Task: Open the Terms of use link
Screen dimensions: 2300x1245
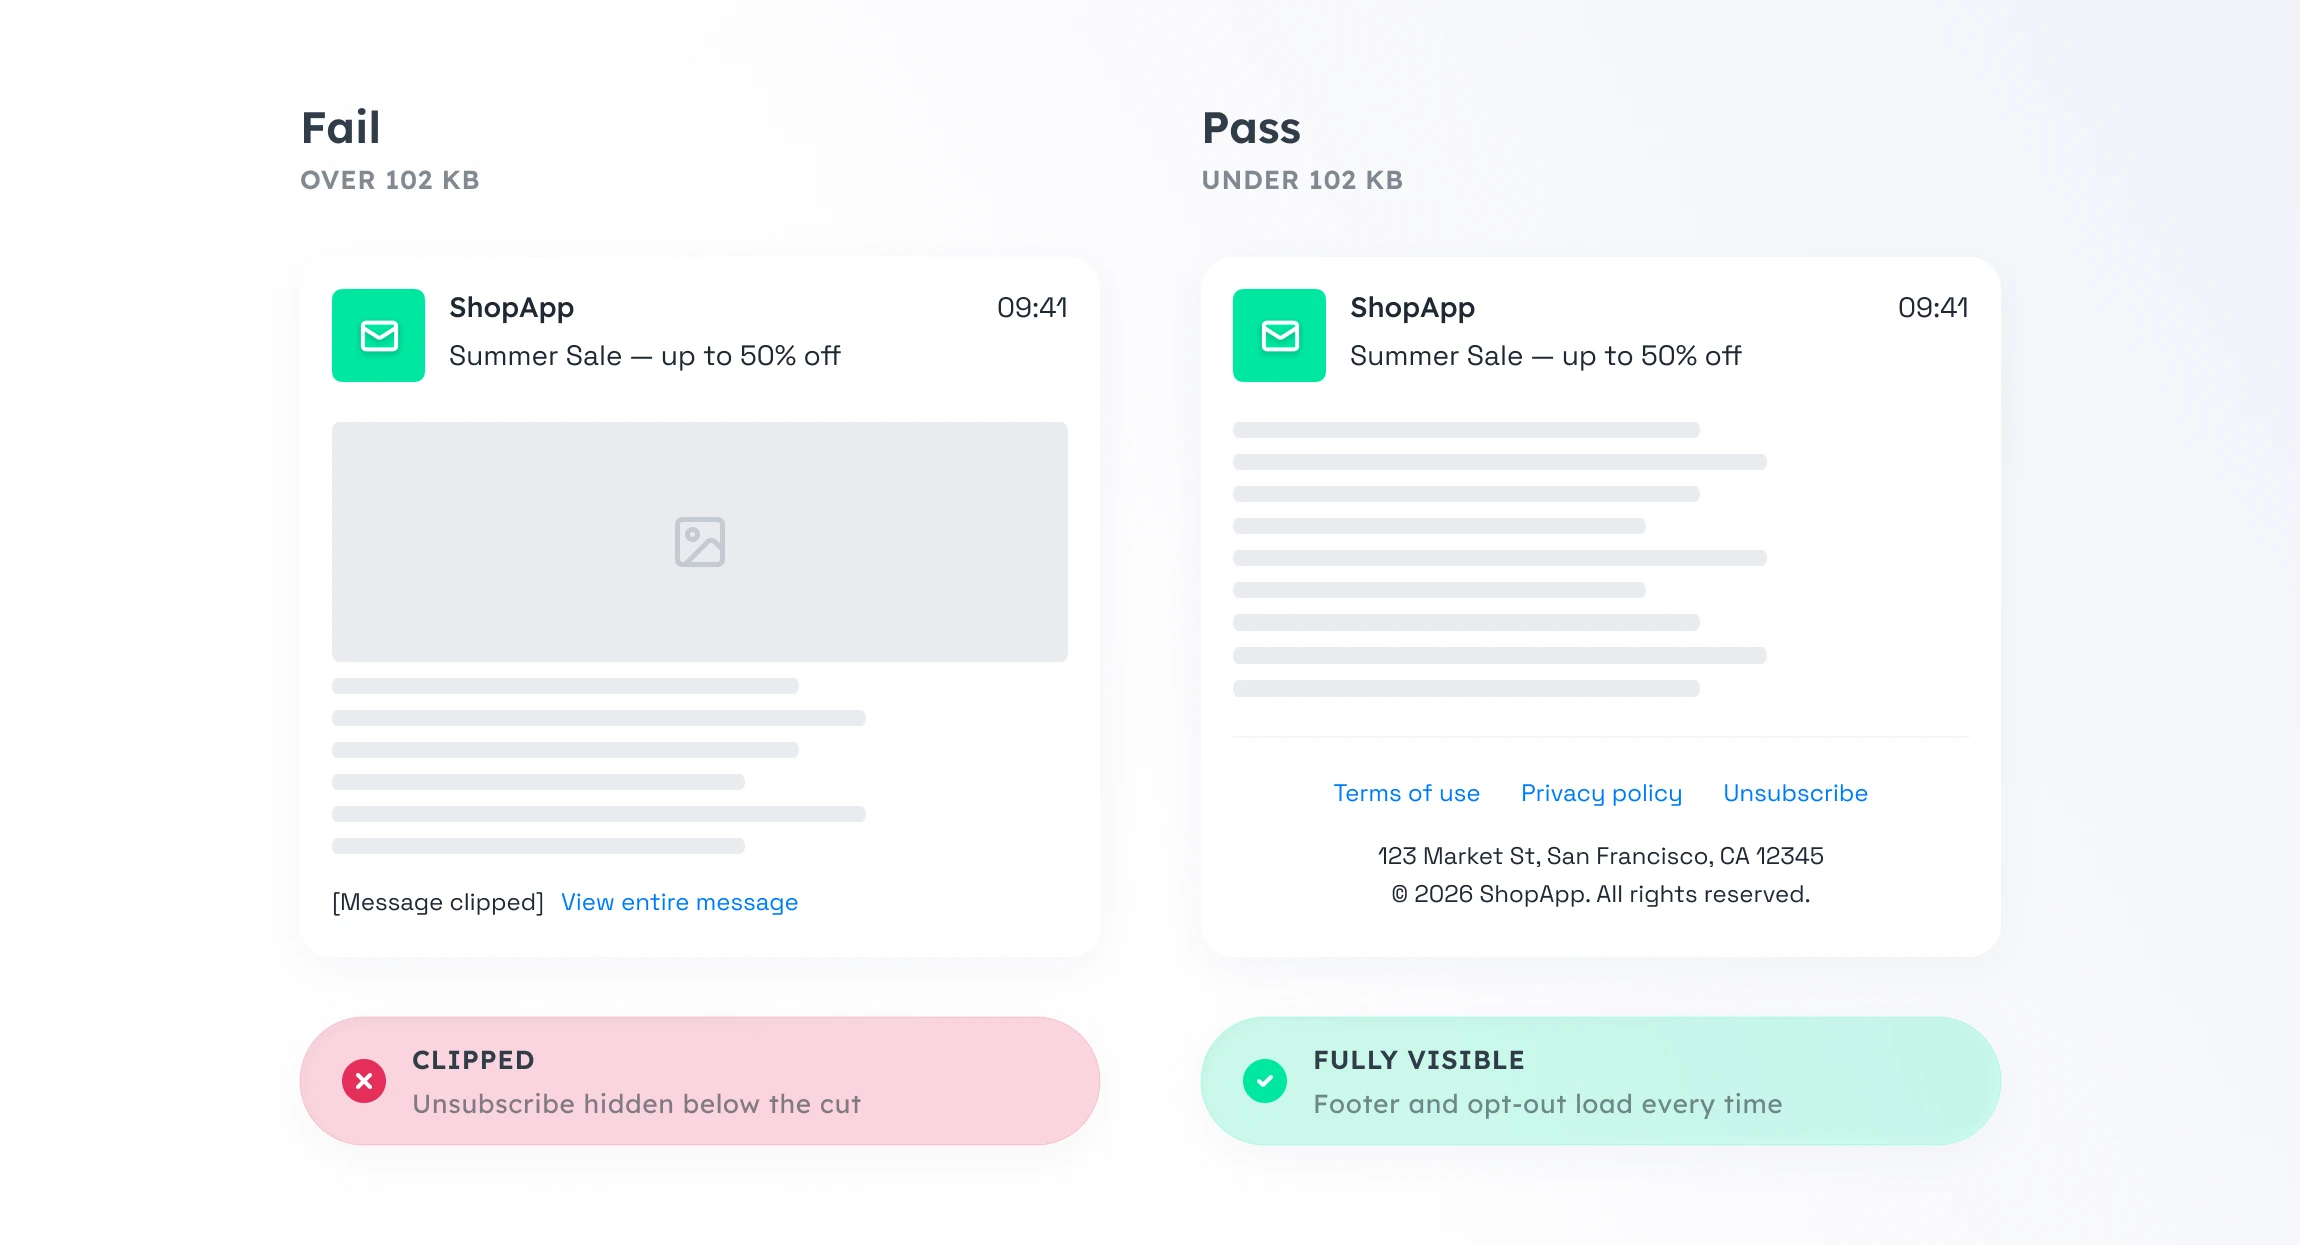Action: click(1406, 793)
